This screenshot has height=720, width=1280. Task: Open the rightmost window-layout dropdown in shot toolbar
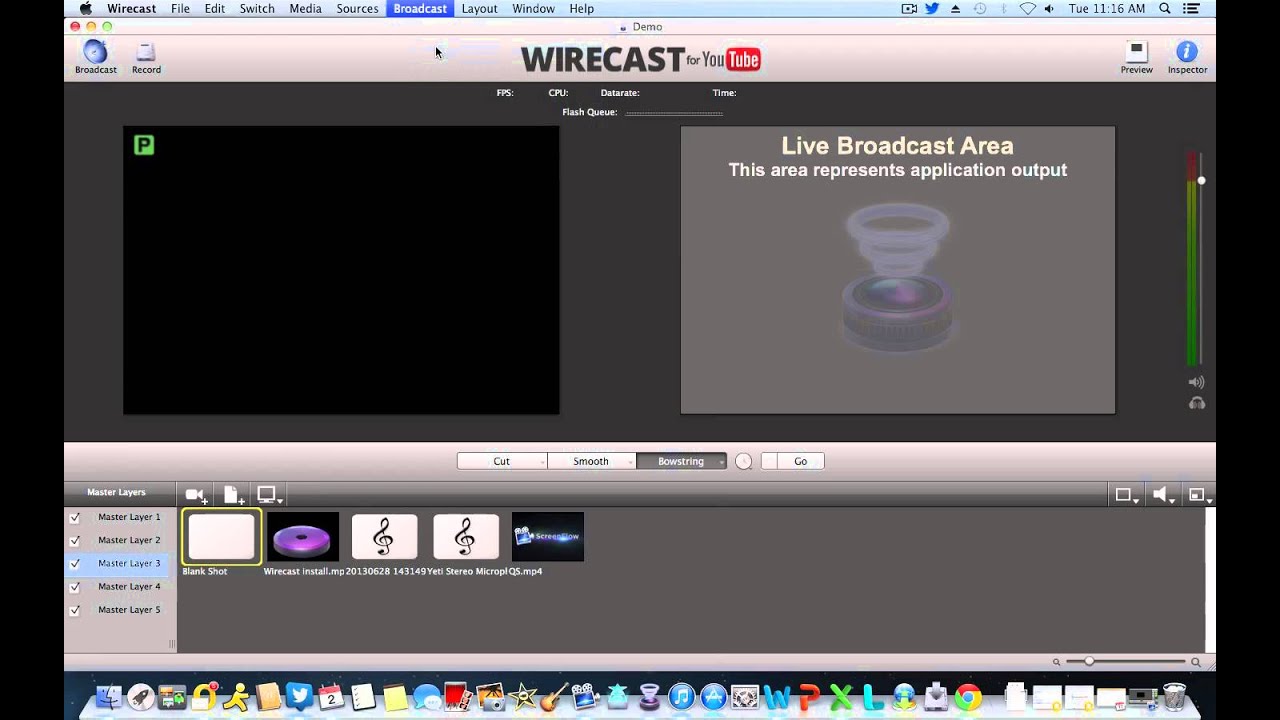click(1199, 495)
